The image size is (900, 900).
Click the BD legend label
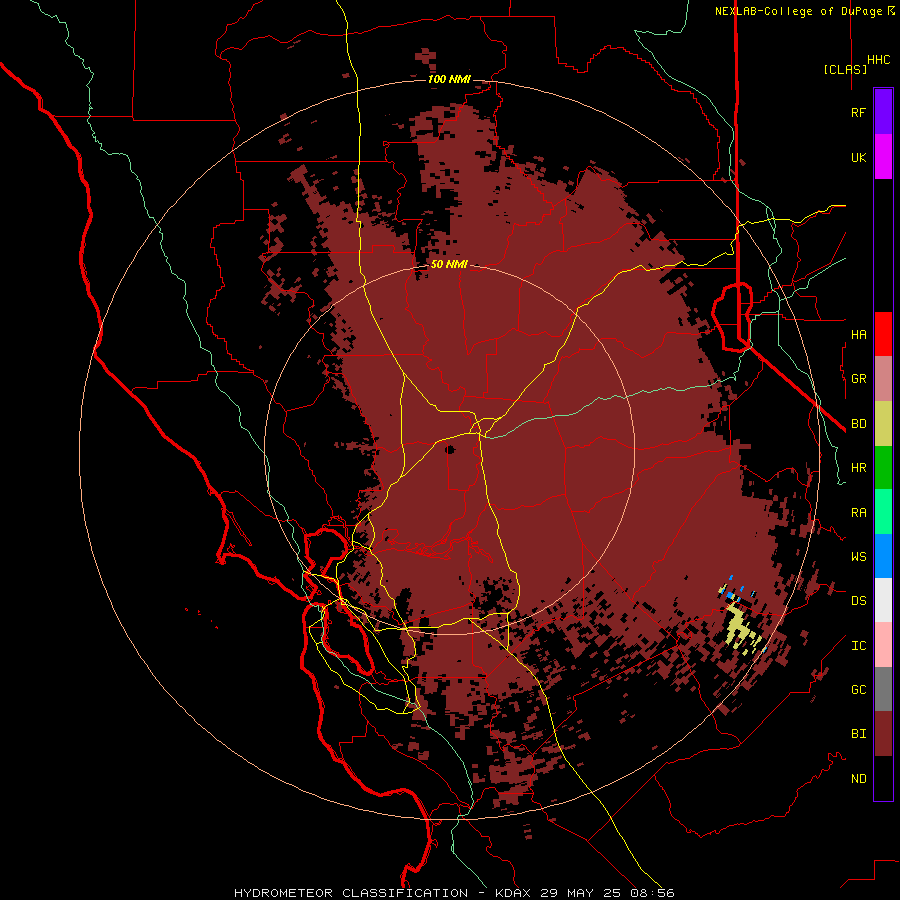[x=858, y=424]
